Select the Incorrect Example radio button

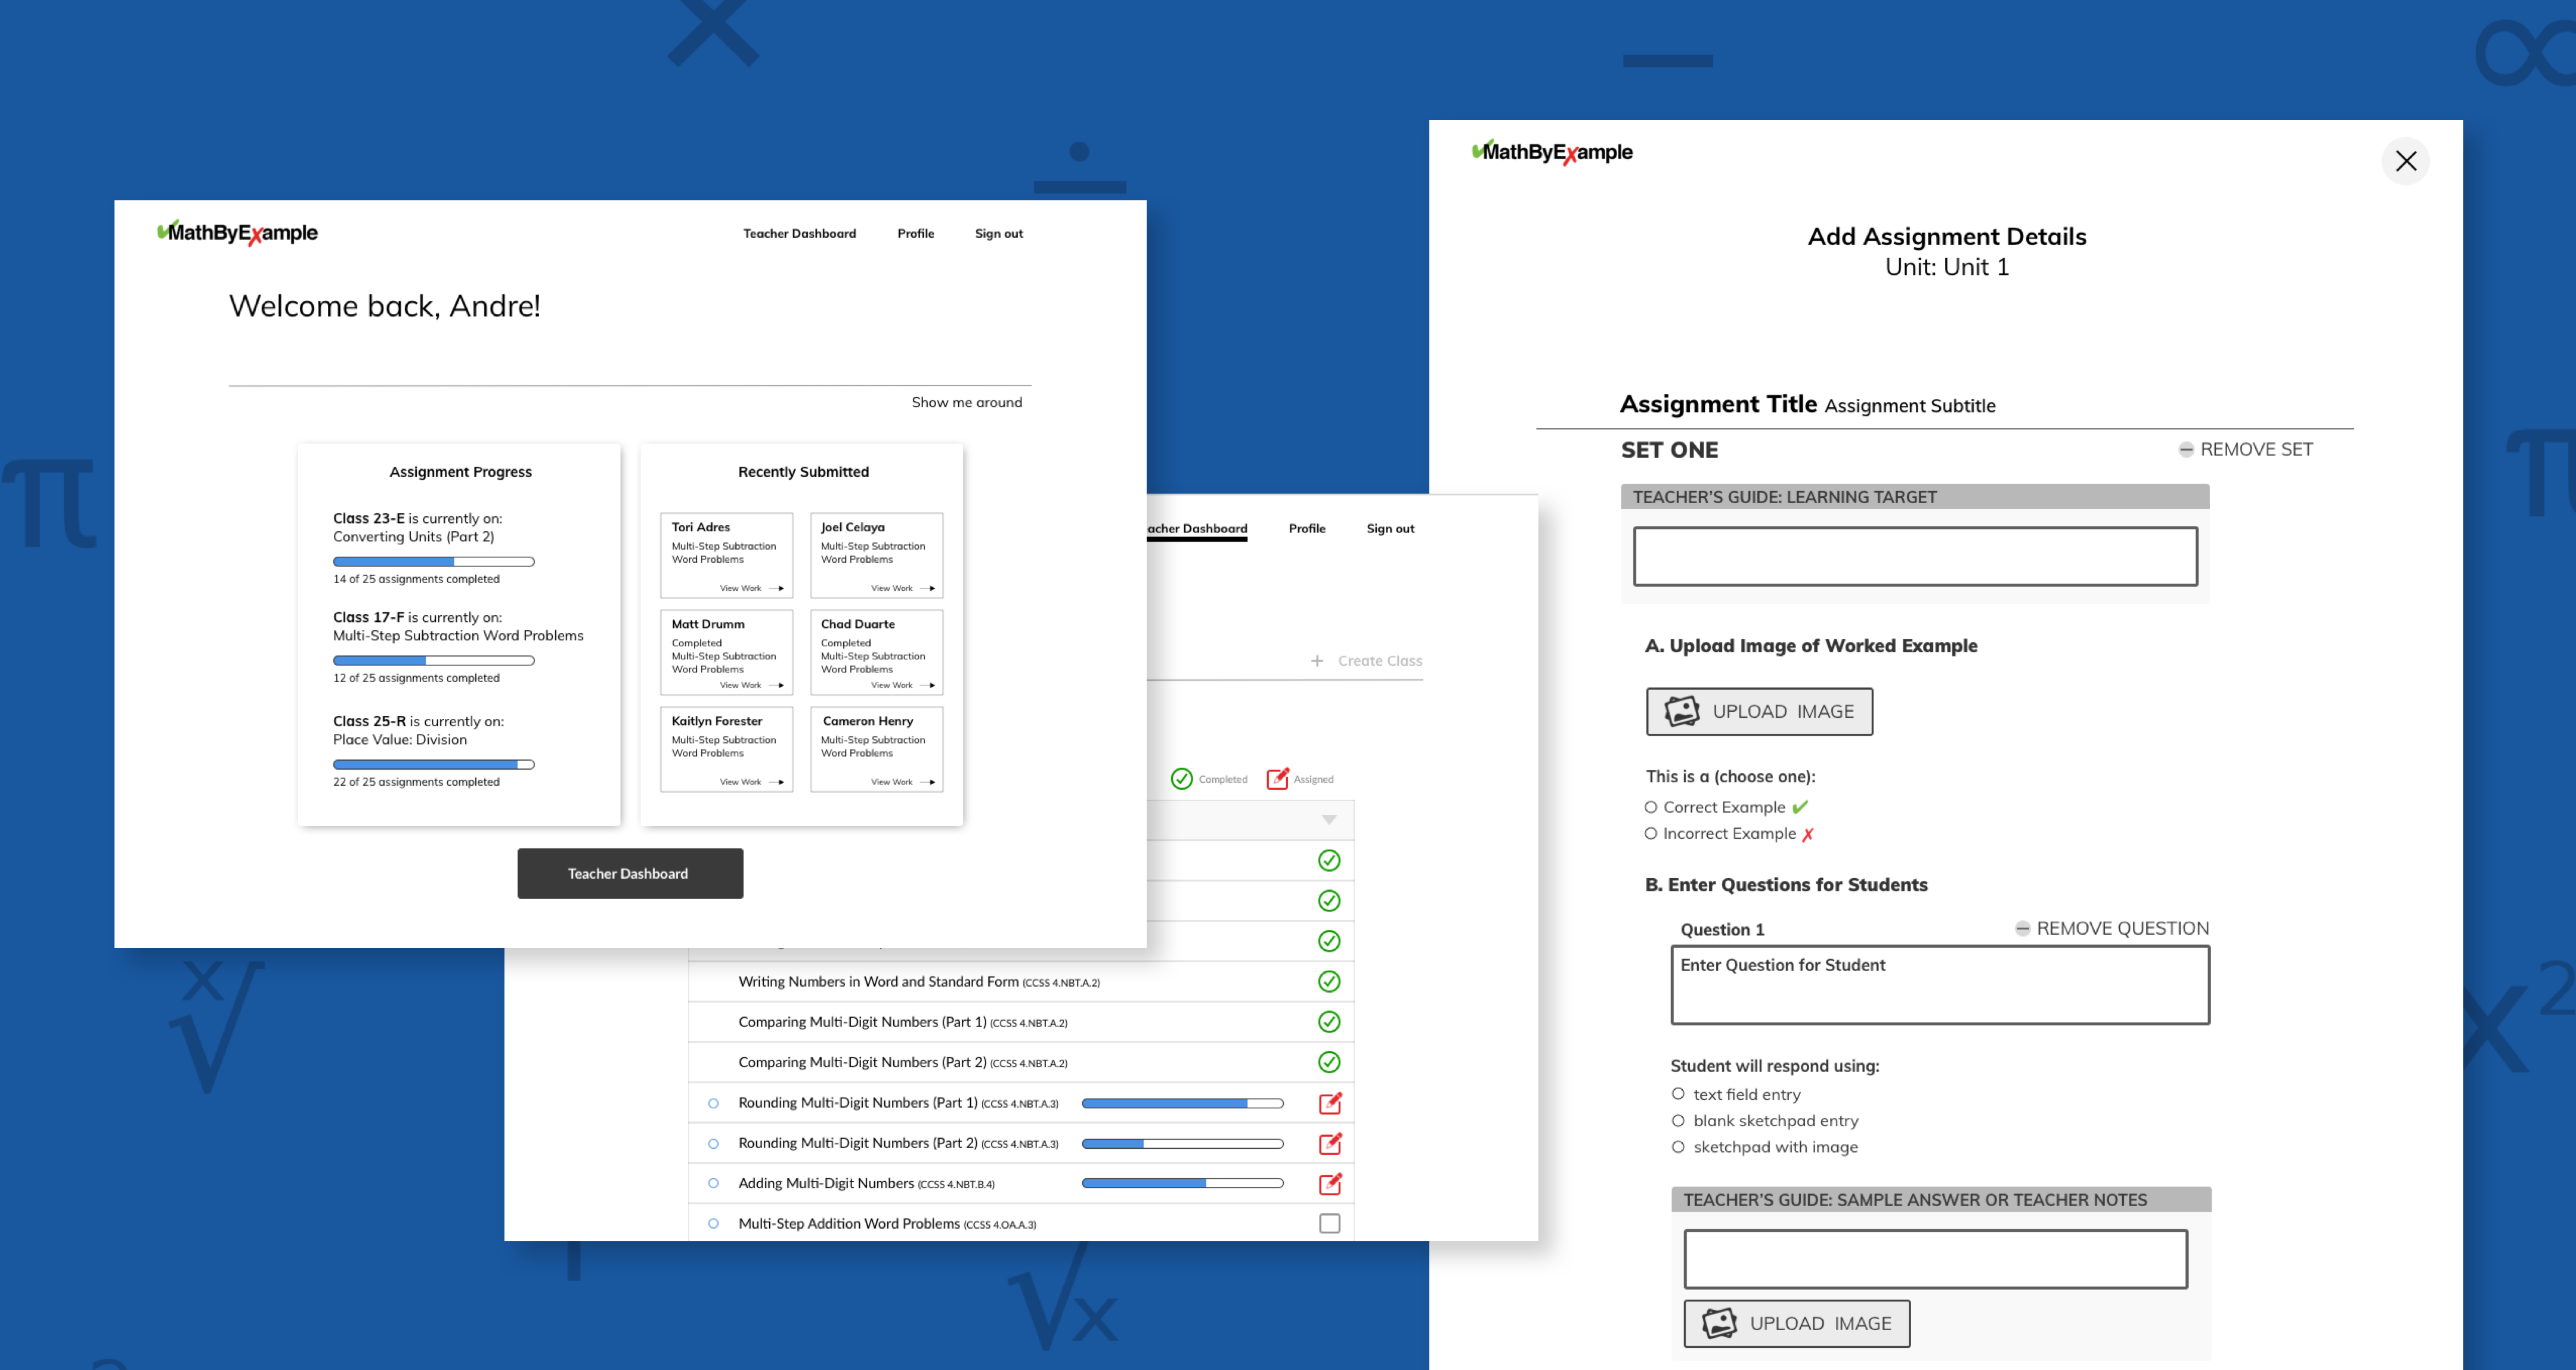(1649, 833)
